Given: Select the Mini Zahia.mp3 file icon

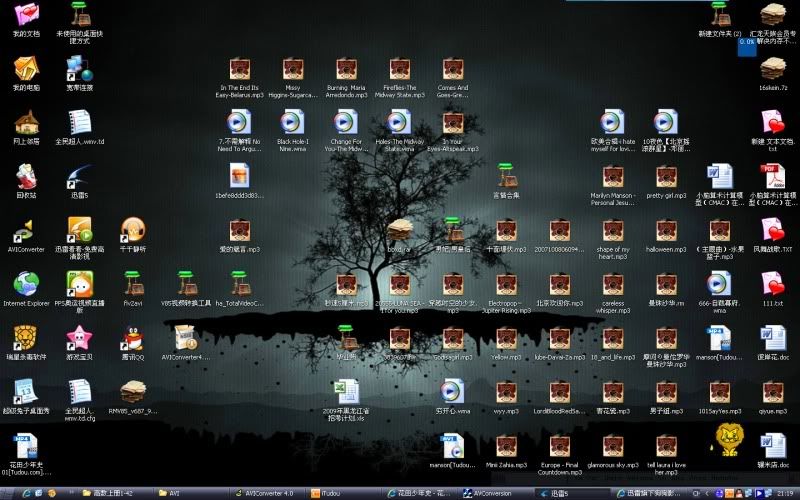Looking at the screenshot, I should (506, 446).
